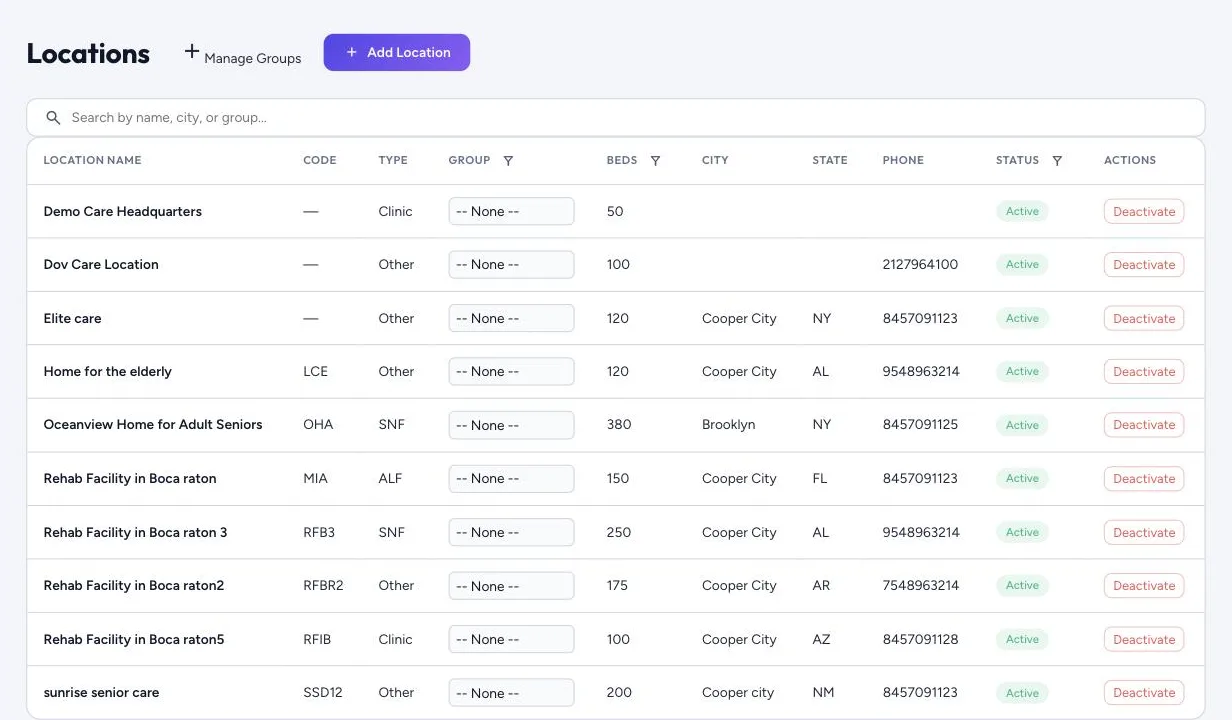Click beds value 175
The width and height of the screenshot is (1232, 720).
pyautogui.click(x=617, y=586)
